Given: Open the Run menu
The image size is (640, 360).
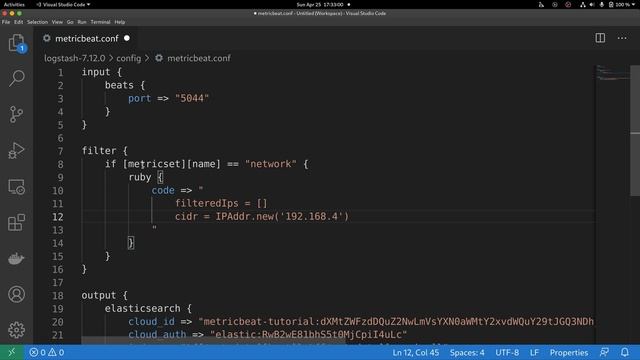Looking at the screenshot, I should coord(82,22).
